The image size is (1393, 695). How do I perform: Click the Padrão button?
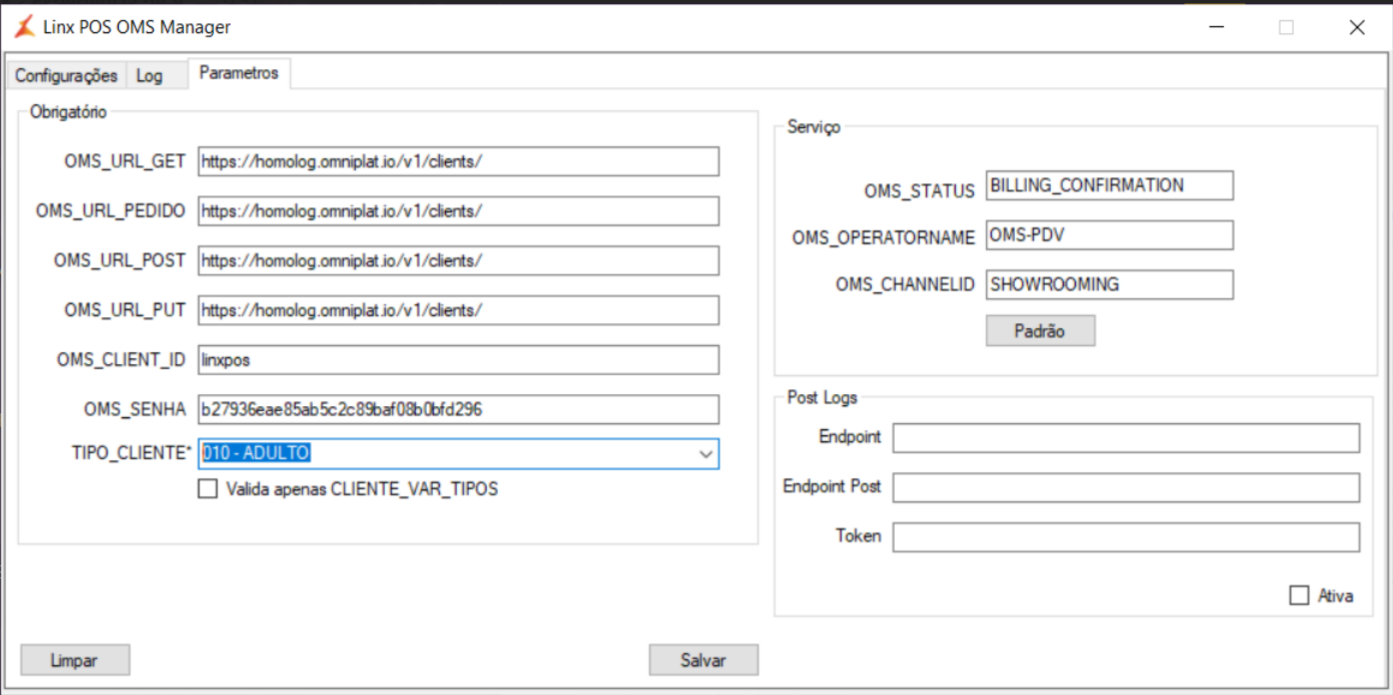pos(1040,331)
